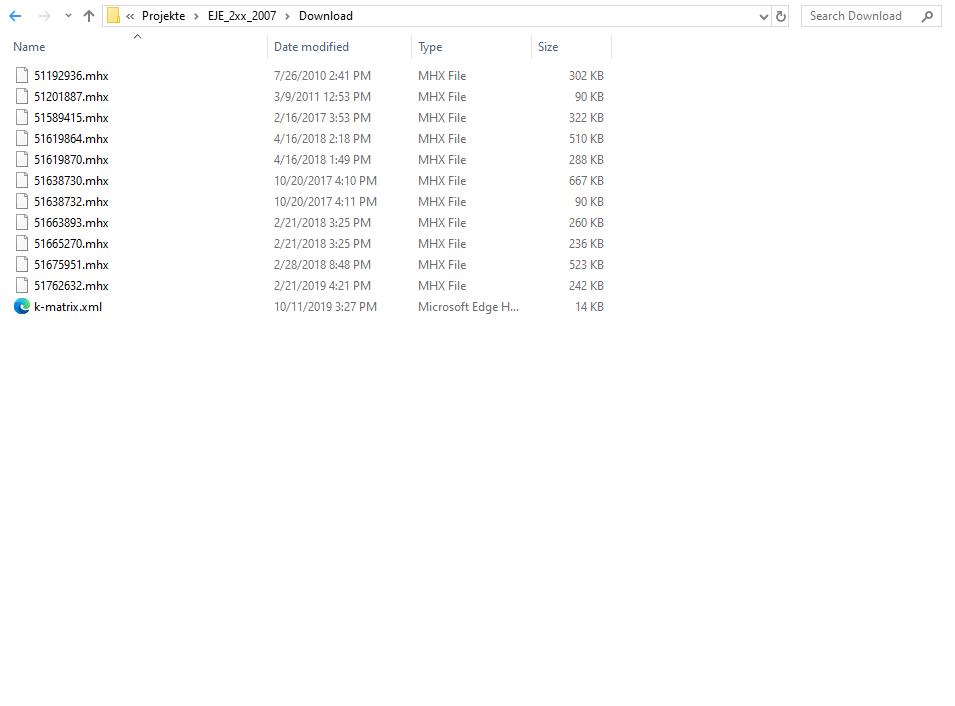Click date 3/9/2011 12:53 PM
This screenshot has width=955, height=706.
(322, 96)
